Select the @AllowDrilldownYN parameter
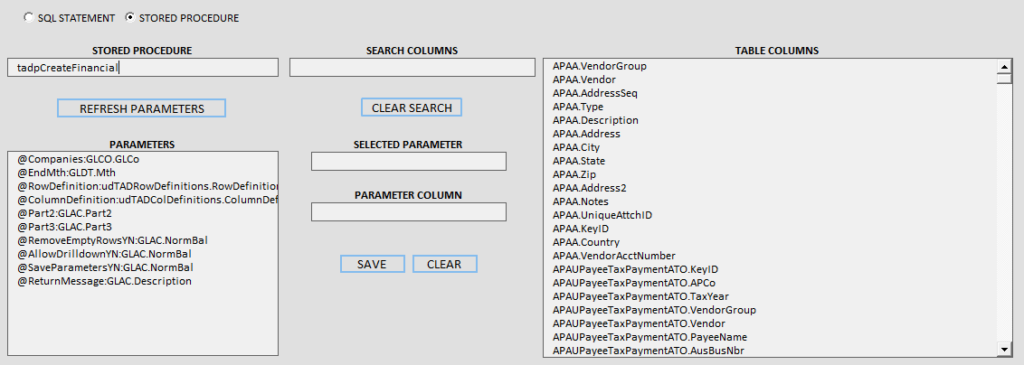The image size is (1024, 365). pos(143,254)
